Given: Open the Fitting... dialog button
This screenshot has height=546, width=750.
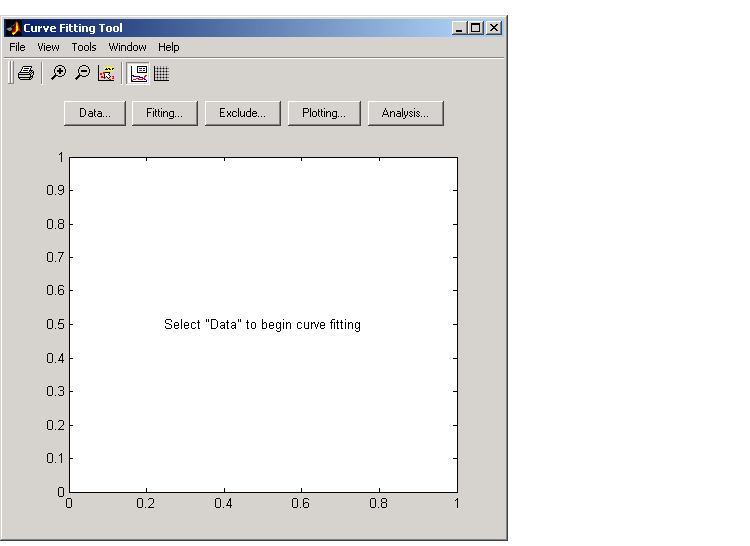Looking at the screenshot, I should (x=165, y=113).
